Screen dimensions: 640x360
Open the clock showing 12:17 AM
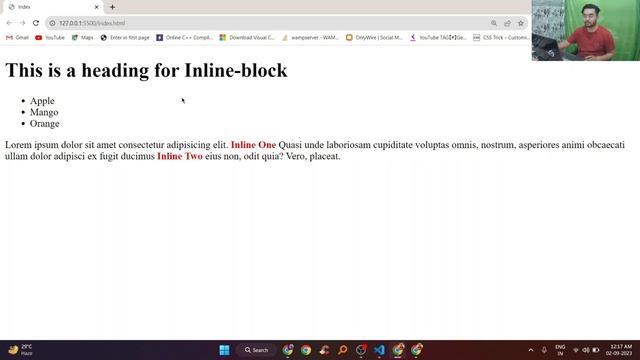[619, 350]
